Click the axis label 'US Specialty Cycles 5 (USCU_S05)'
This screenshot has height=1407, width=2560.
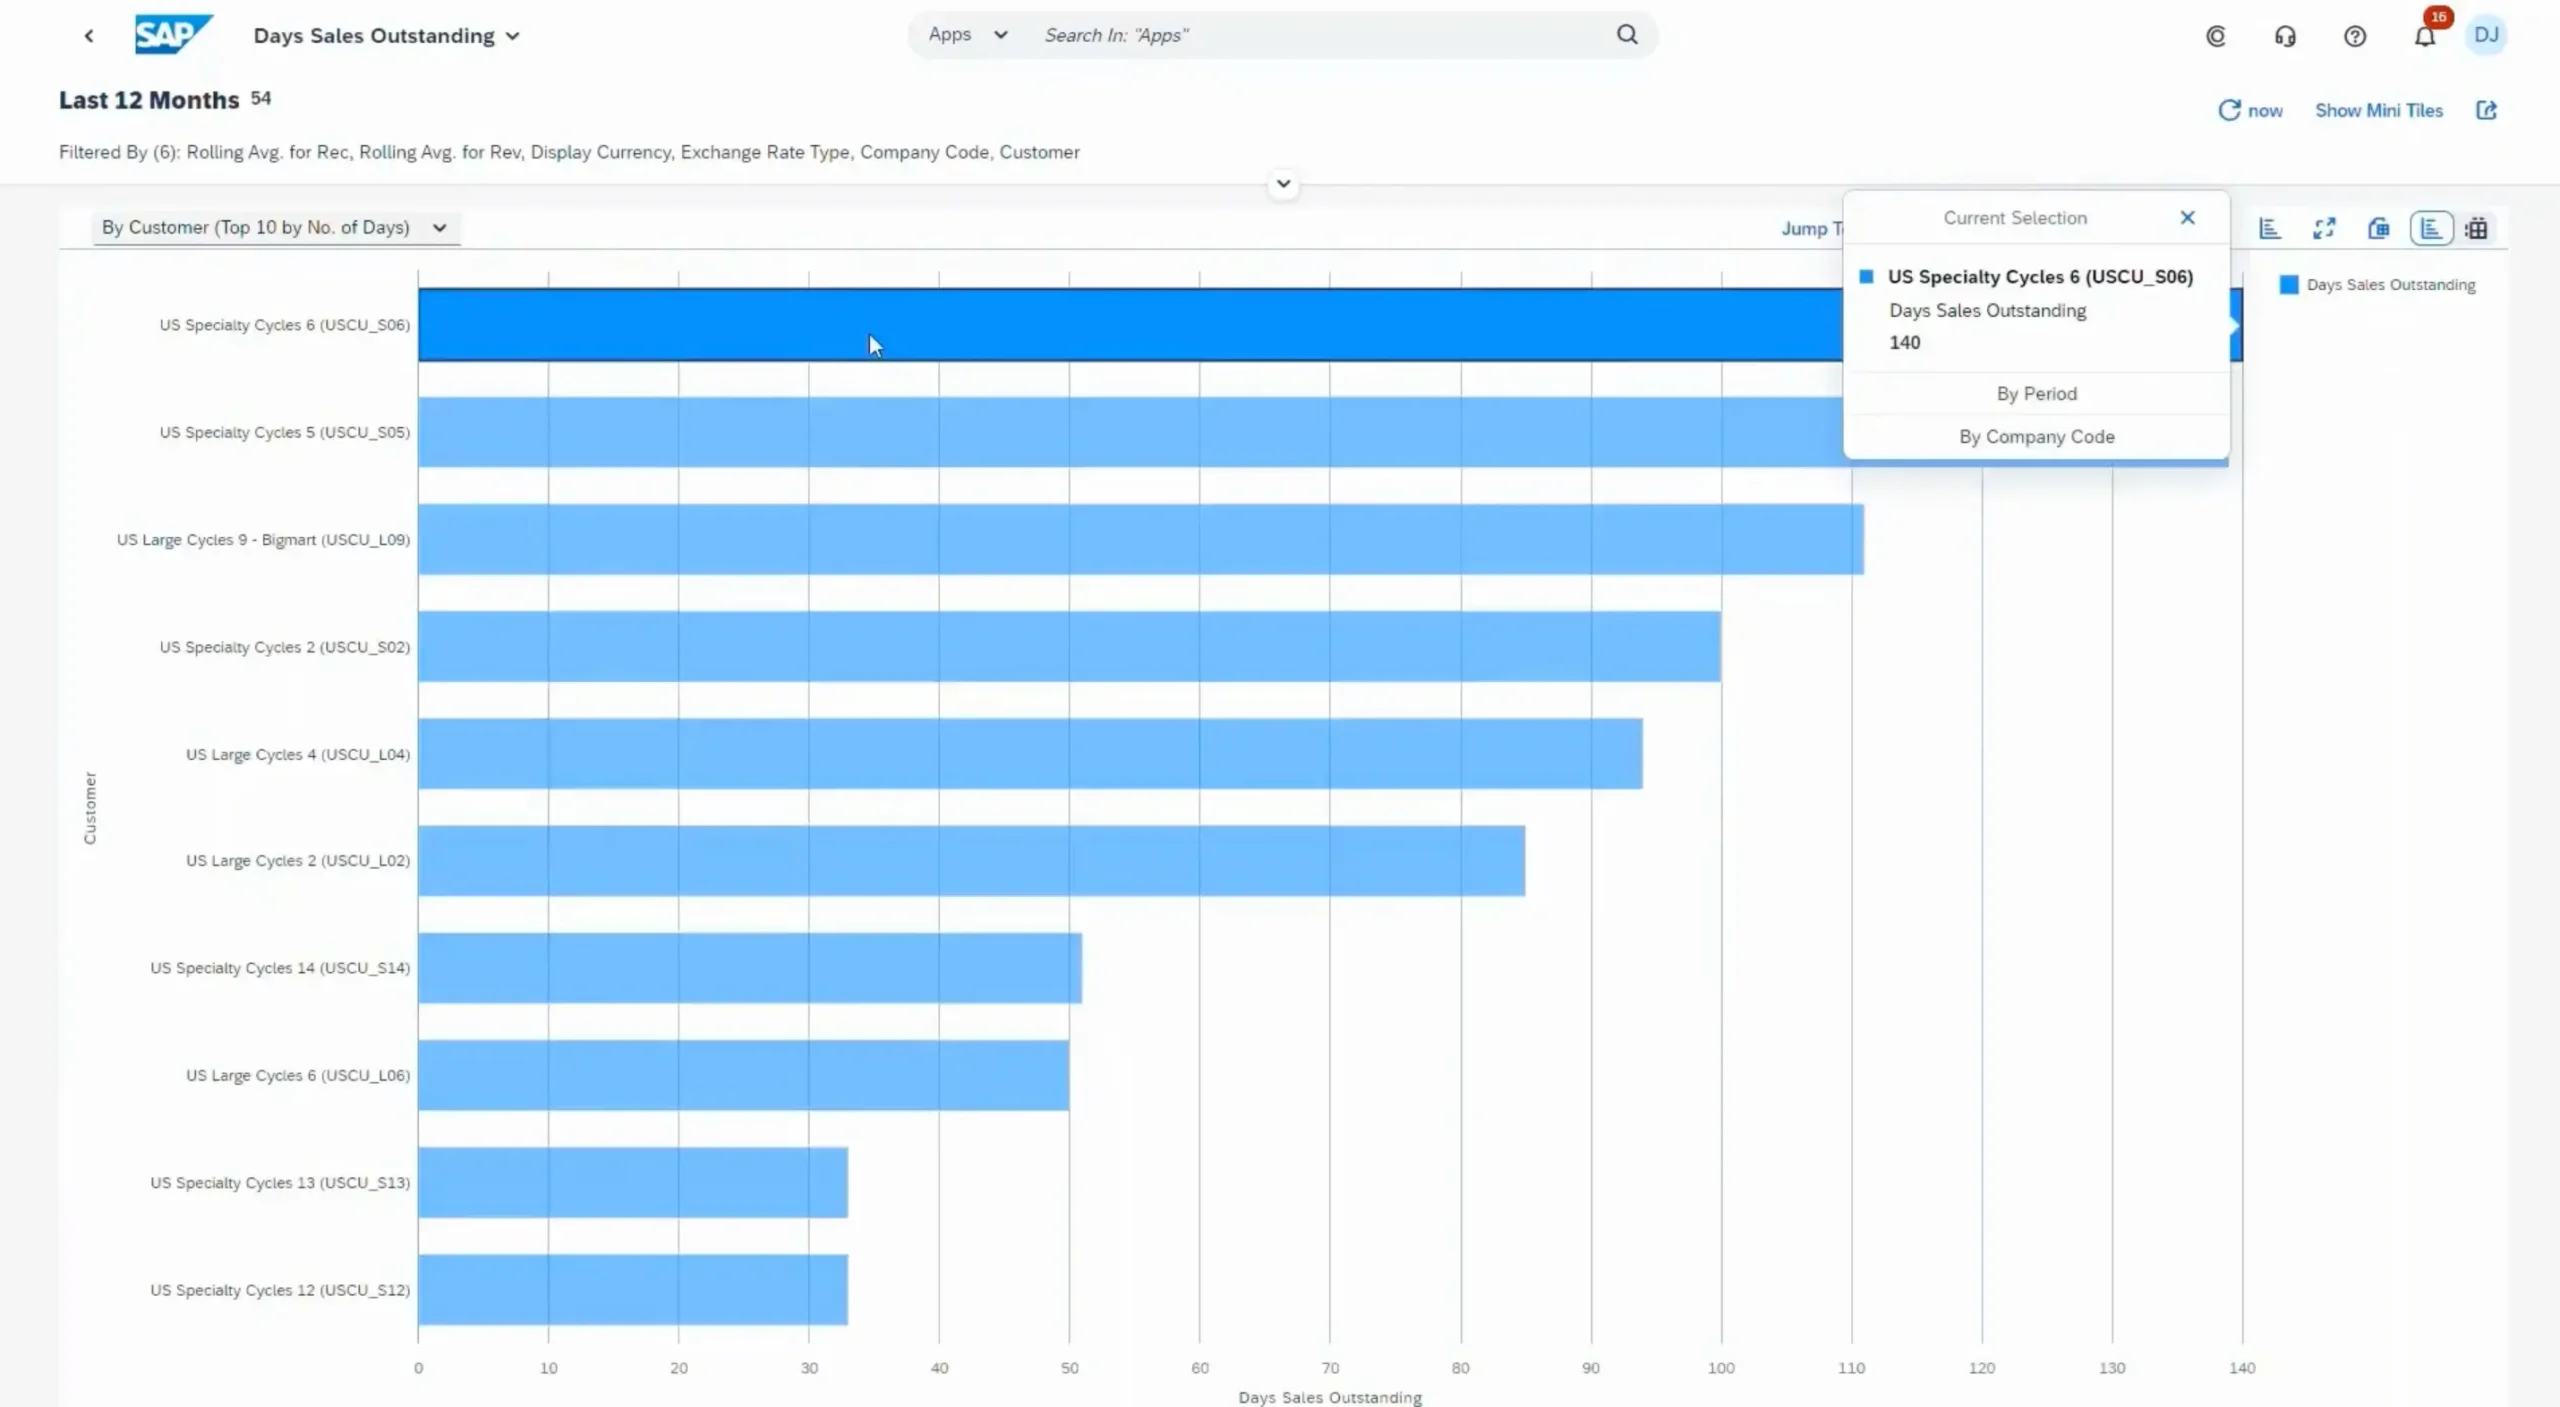[285, 432]
